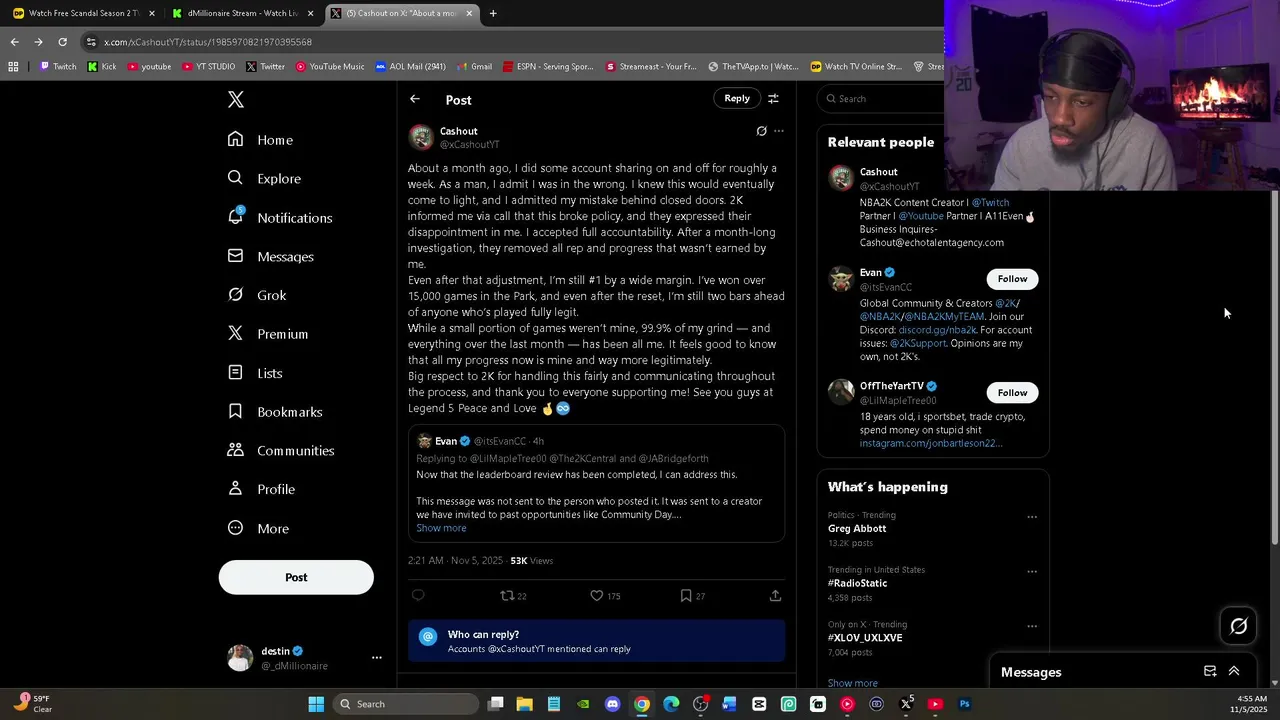Image resolution: width=1280 pixels, height=720 pixels.
Task: Share the post via share icon
Action: click(x=775, y=595)
